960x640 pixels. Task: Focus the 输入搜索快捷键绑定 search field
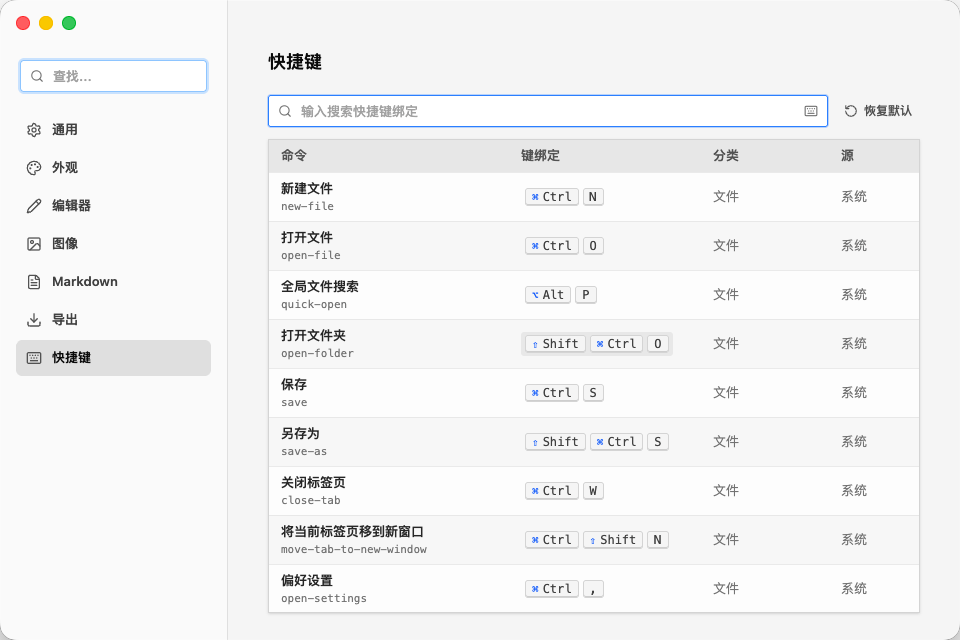click(548, 111)
